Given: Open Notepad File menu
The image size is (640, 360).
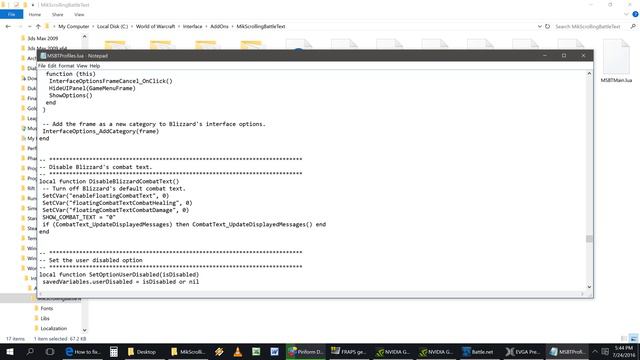Looking at the screenshot, I should [42, 66].
